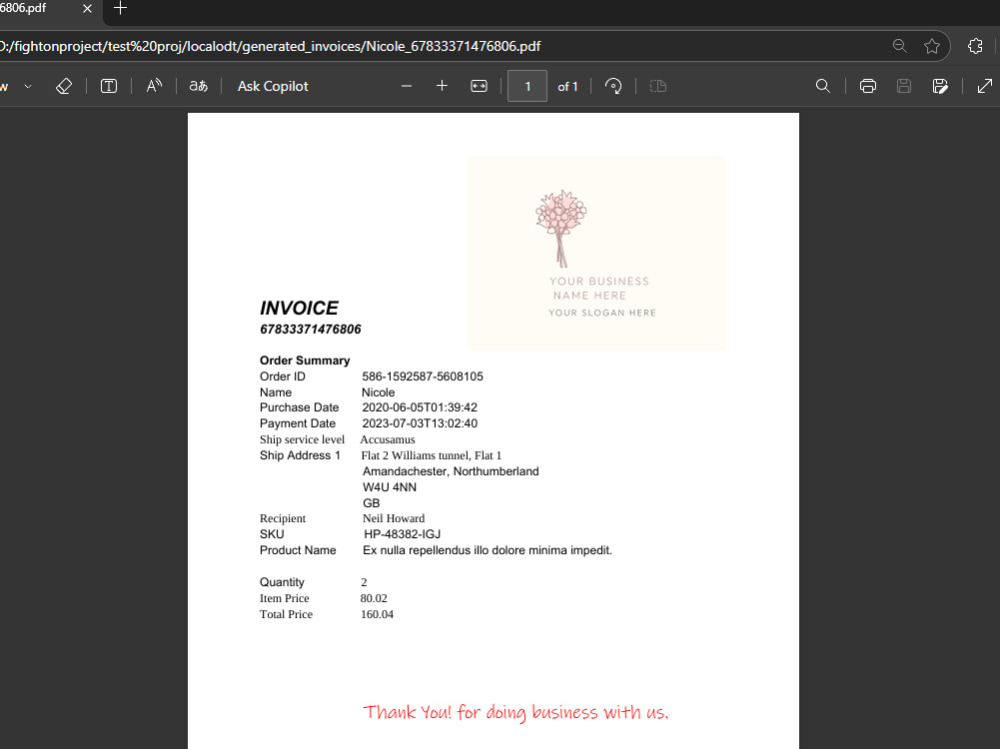Click Amandachester, Northumberland text

click(451, 471)
